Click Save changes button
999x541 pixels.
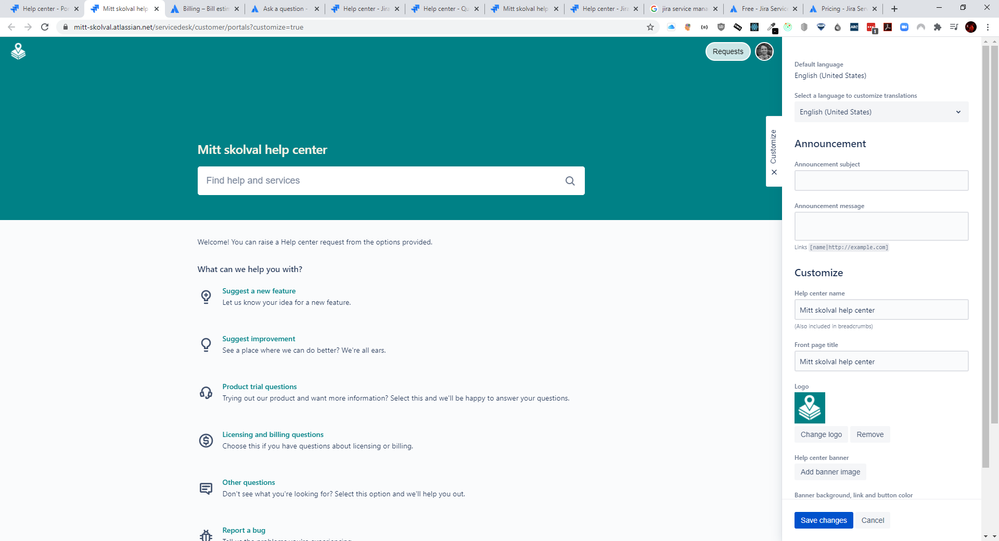point(823,521)
